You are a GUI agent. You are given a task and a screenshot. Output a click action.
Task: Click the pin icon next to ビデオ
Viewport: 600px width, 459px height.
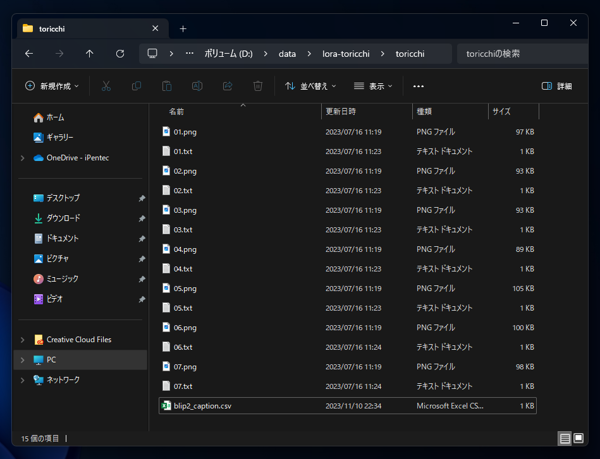coord(142,299)
